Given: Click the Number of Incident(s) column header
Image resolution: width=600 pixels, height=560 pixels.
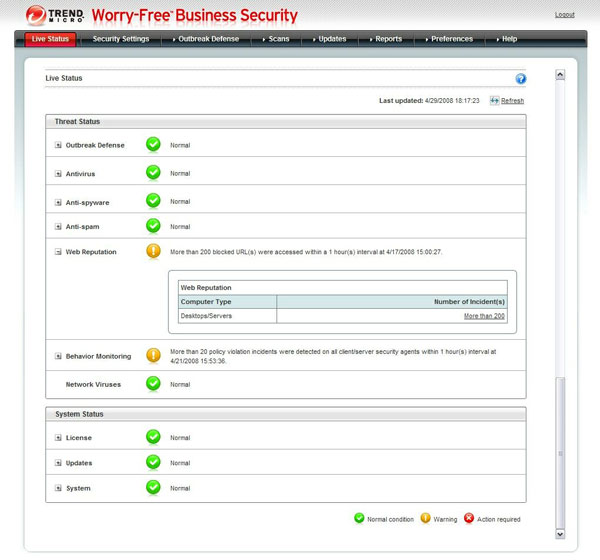Looking at the screenshot, I should 392,302.
